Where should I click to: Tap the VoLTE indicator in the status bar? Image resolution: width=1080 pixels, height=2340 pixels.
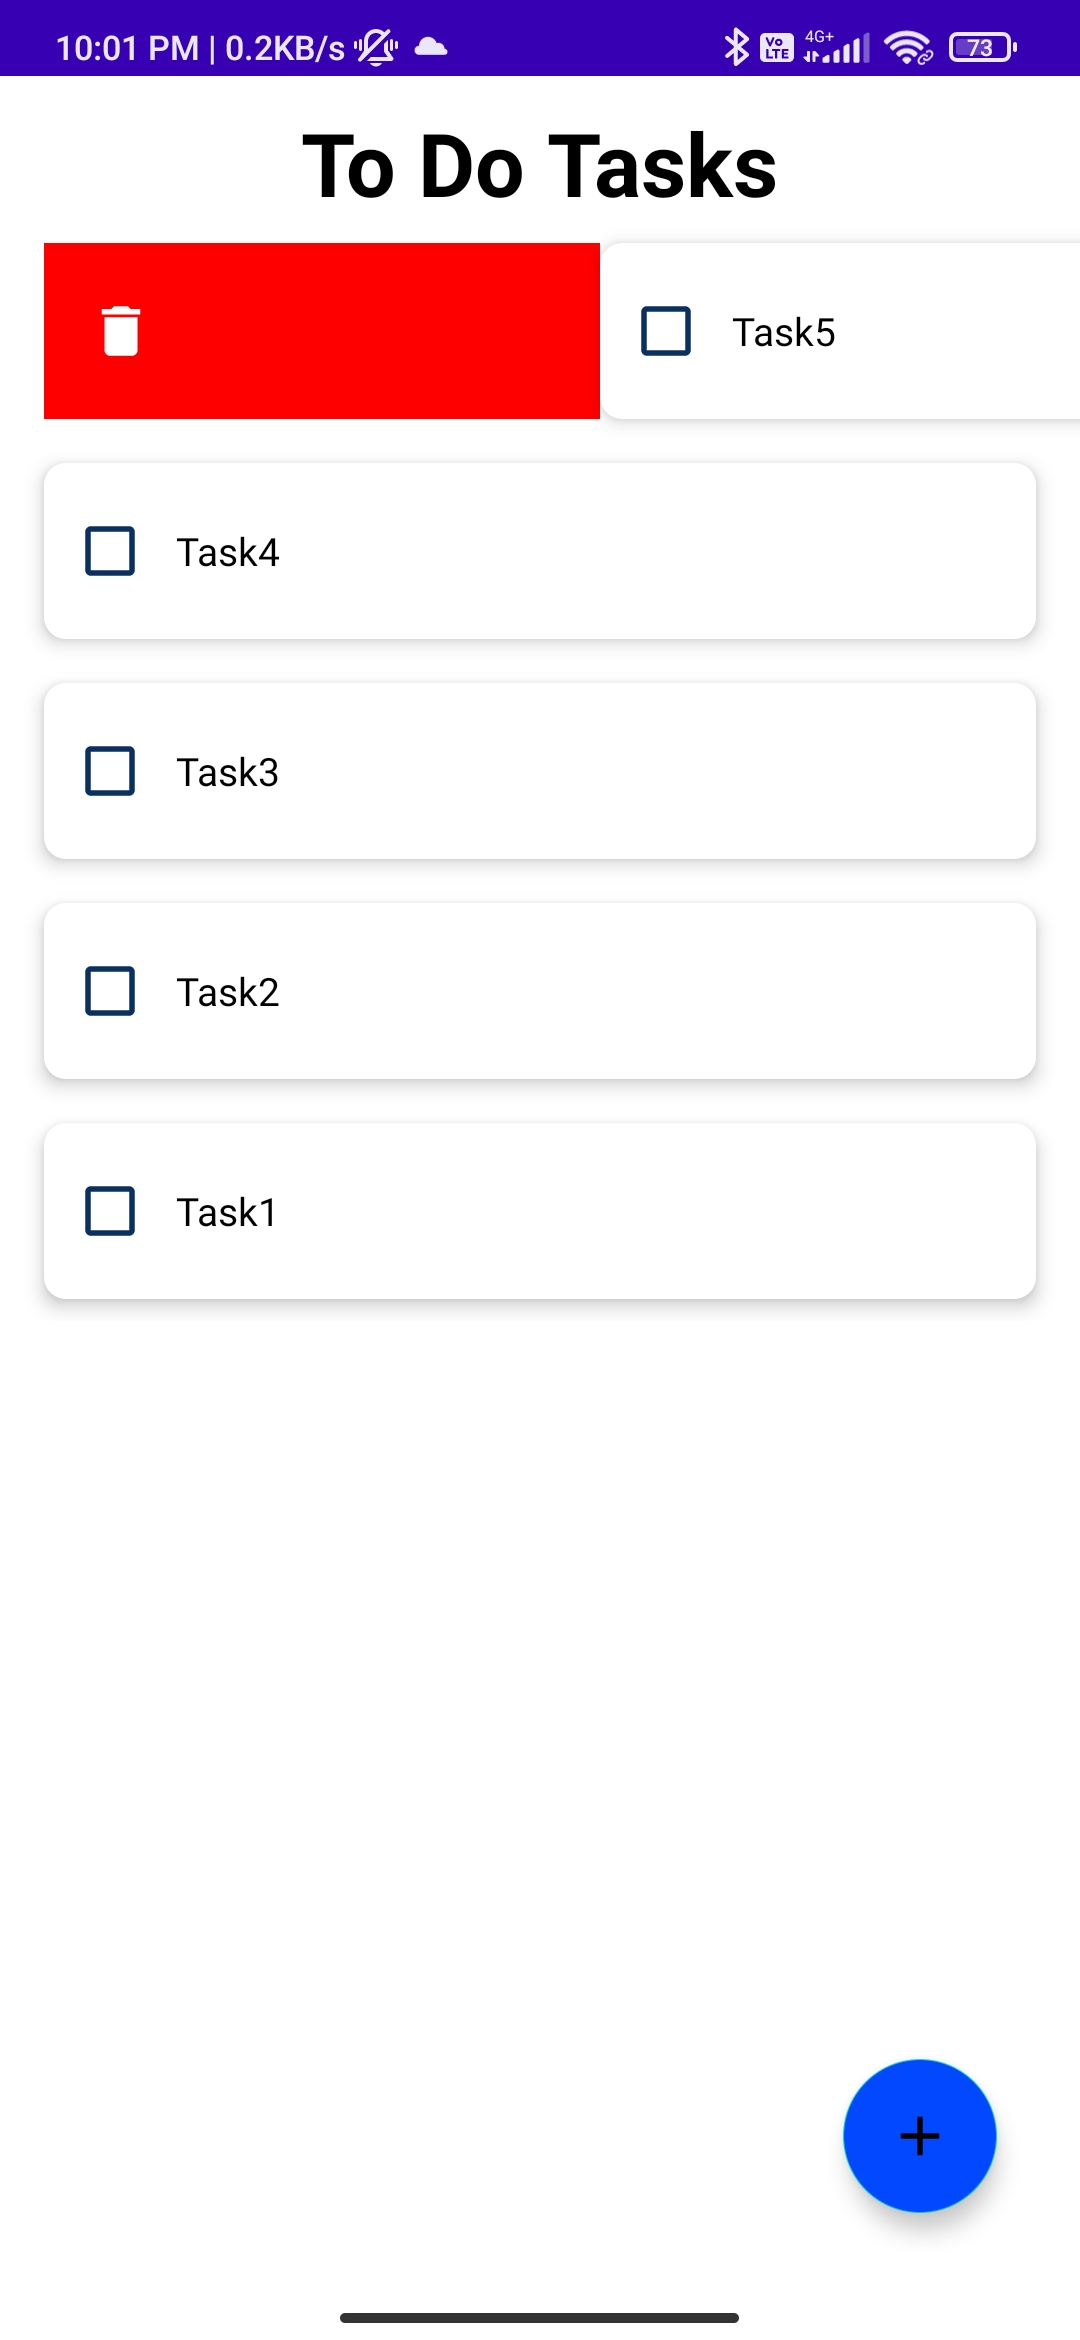[x=775, y=45]
